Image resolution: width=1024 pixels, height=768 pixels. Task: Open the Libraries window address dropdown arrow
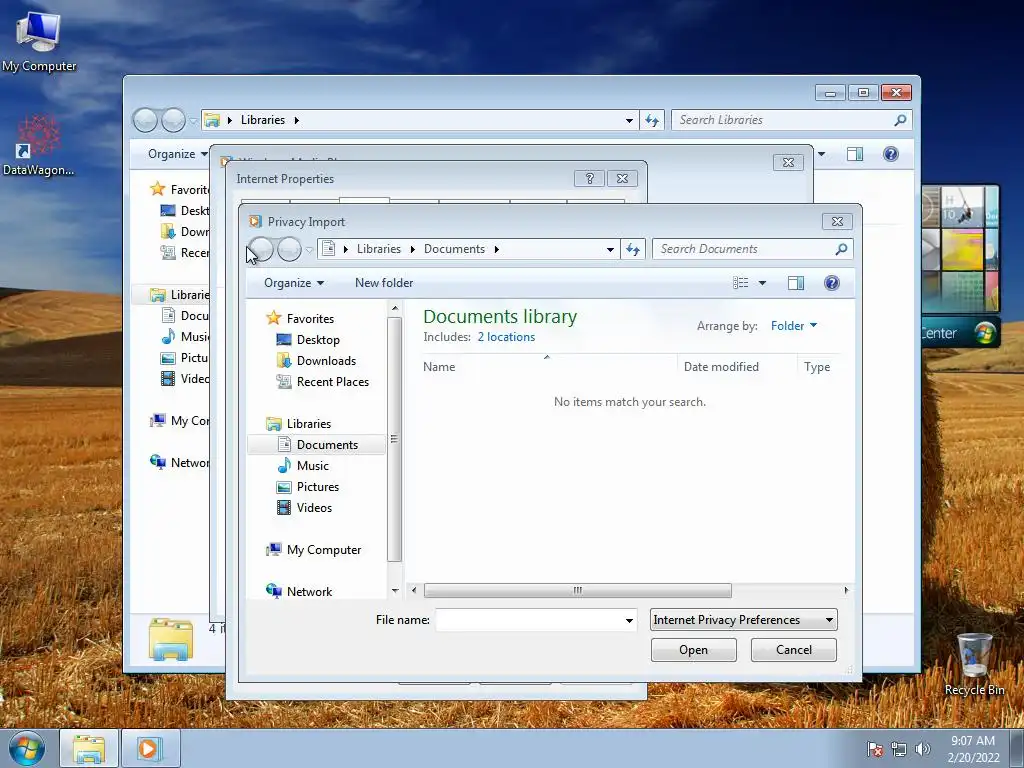coord(629,120)
